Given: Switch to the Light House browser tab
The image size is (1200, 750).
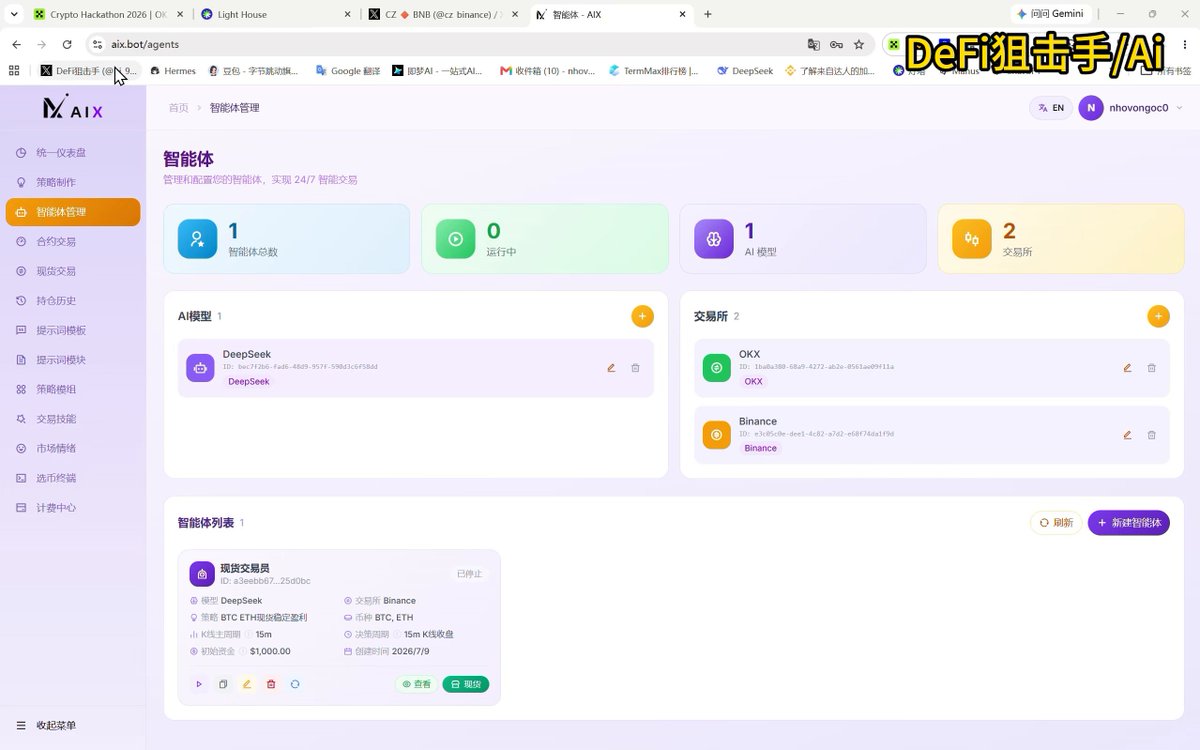Looking at the screenshot, I should pos(274,15).
